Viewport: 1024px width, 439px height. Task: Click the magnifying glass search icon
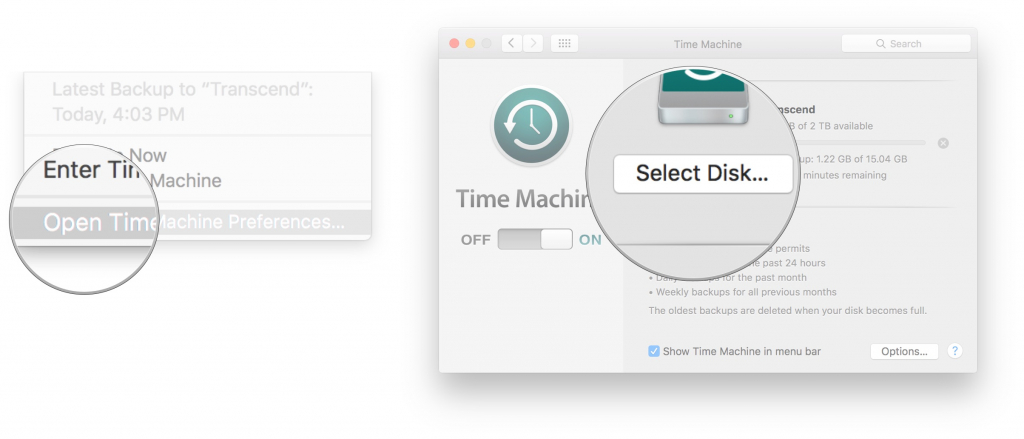(x=880, y=44)
